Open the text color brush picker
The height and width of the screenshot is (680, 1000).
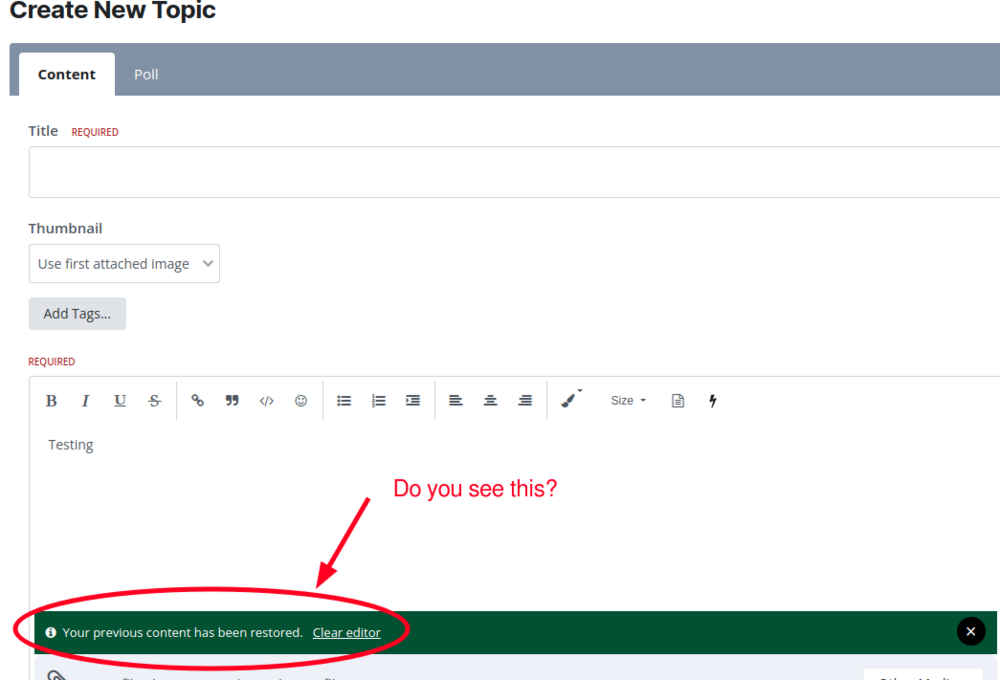pyautogui.click(x=570, y=400)
